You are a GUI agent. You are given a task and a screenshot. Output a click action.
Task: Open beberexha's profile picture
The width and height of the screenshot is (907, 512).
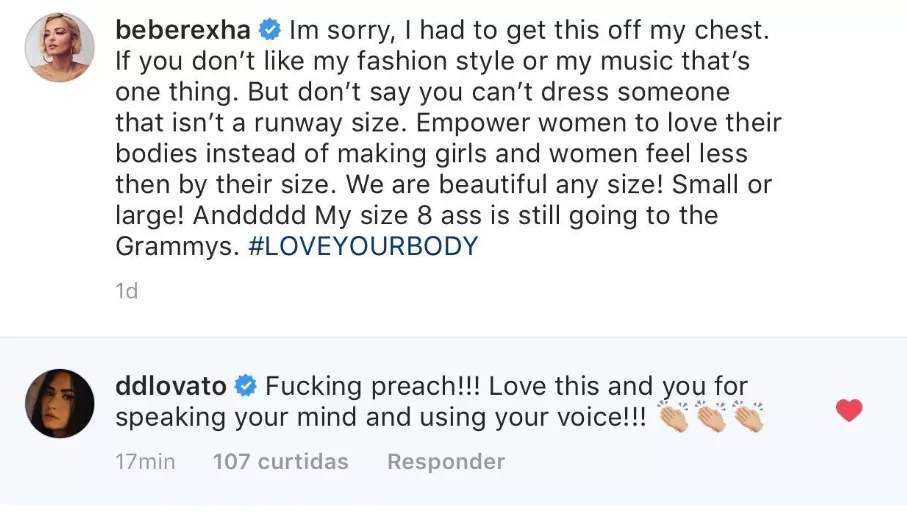tap(60, 47)
